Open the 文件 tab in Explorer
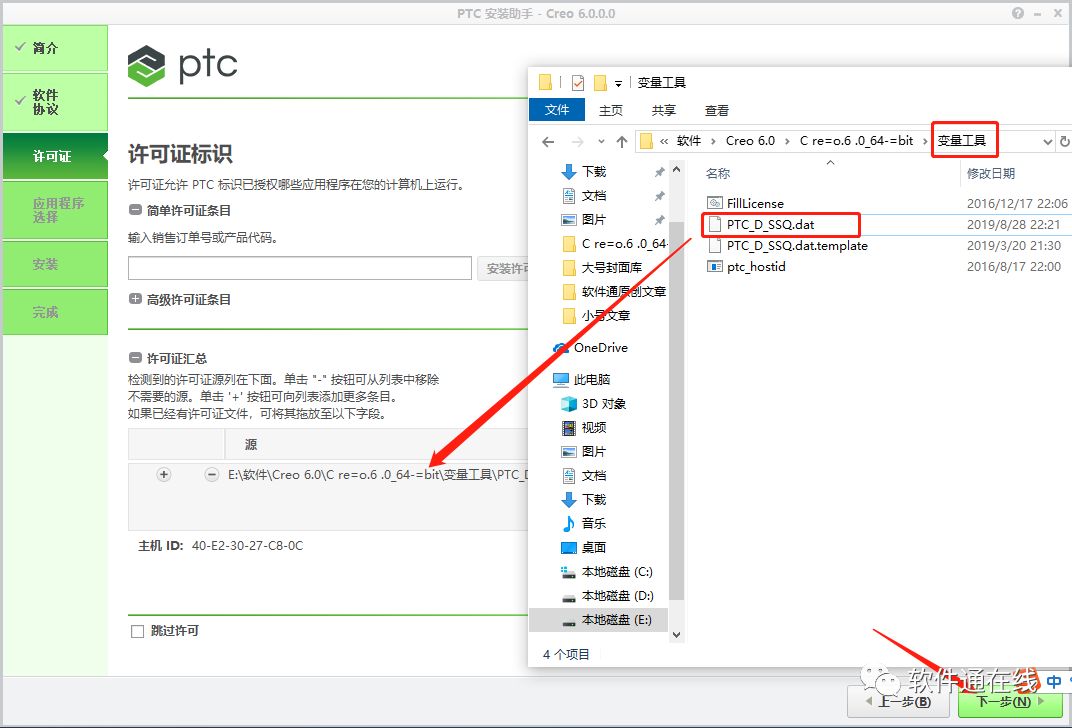Viewport: 1072px width, 728px height. pos(557,109)
